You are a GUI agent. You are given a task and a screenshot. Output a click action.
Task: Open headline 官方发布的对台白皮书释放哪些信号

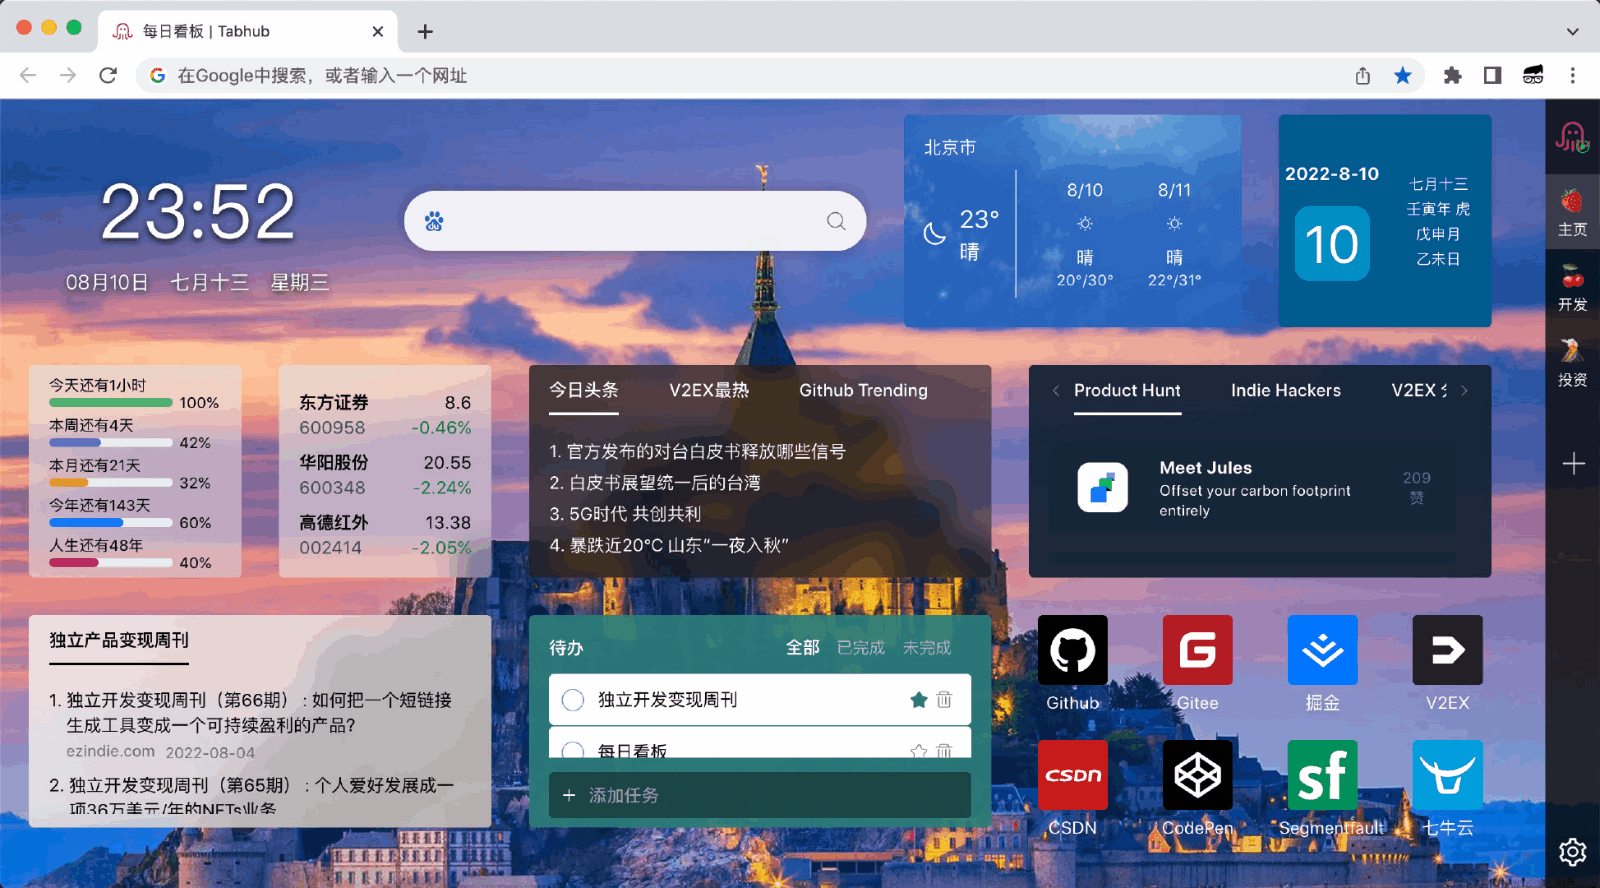tap(697, 452)
